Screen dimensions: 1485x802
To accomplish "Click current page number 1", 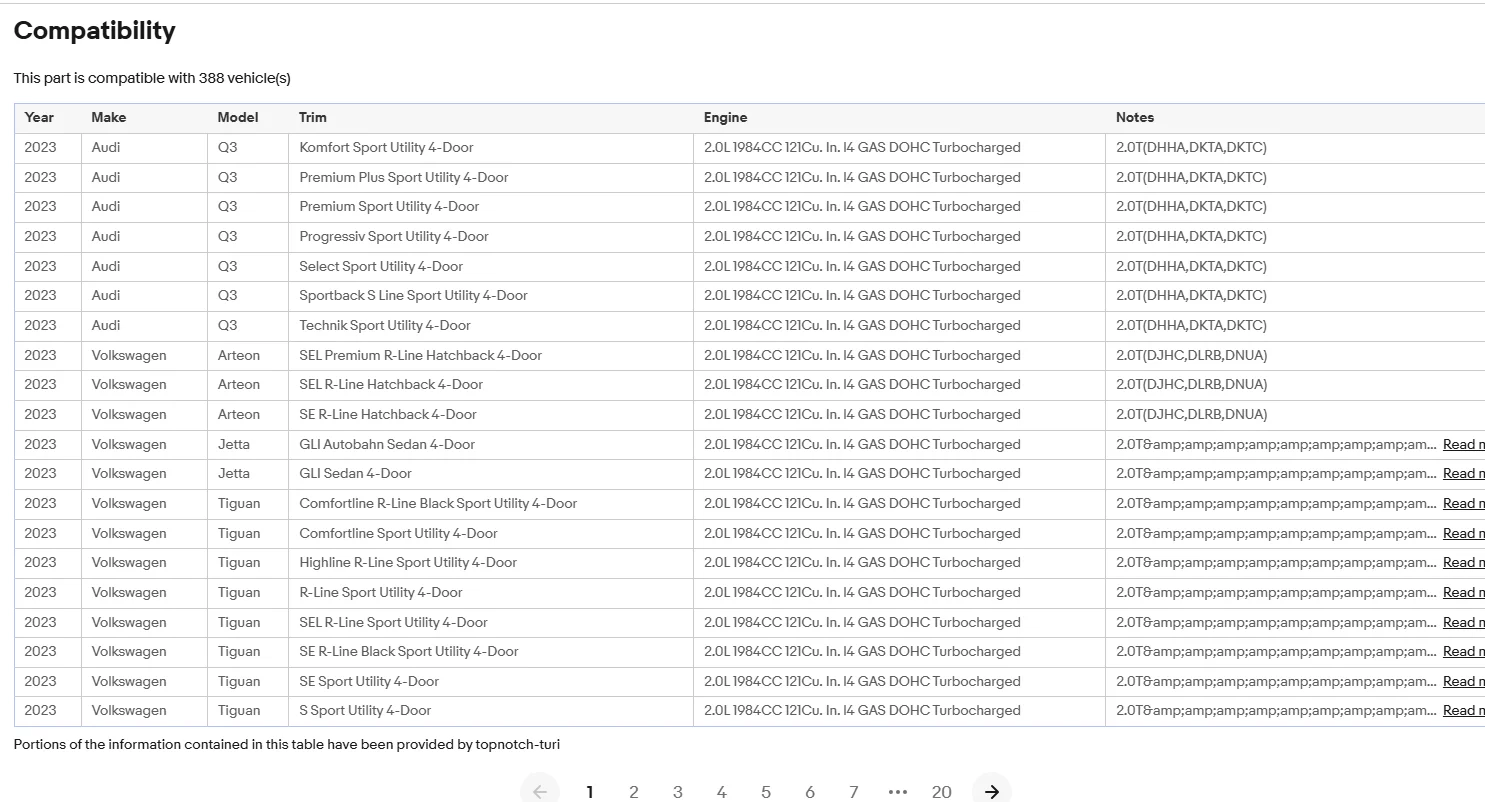I will pyautogui.click(x=590, y=792).
